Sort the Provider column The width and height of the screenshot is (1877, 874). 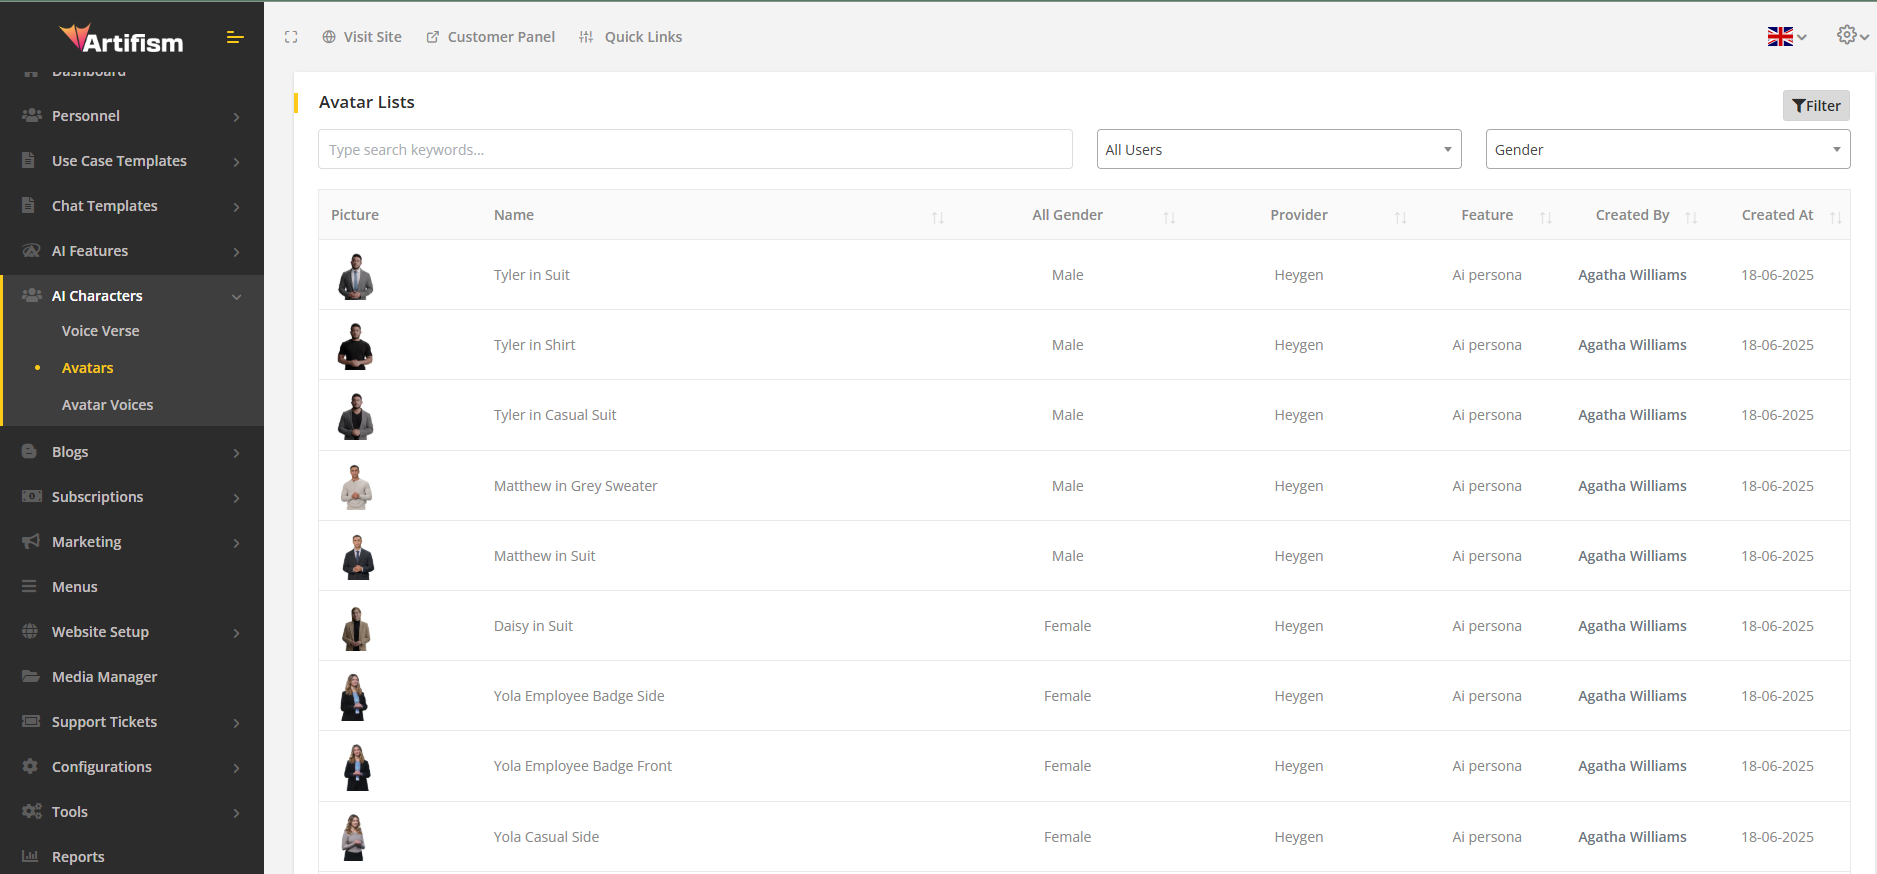pyautogui.click(x=1400, y=217)
